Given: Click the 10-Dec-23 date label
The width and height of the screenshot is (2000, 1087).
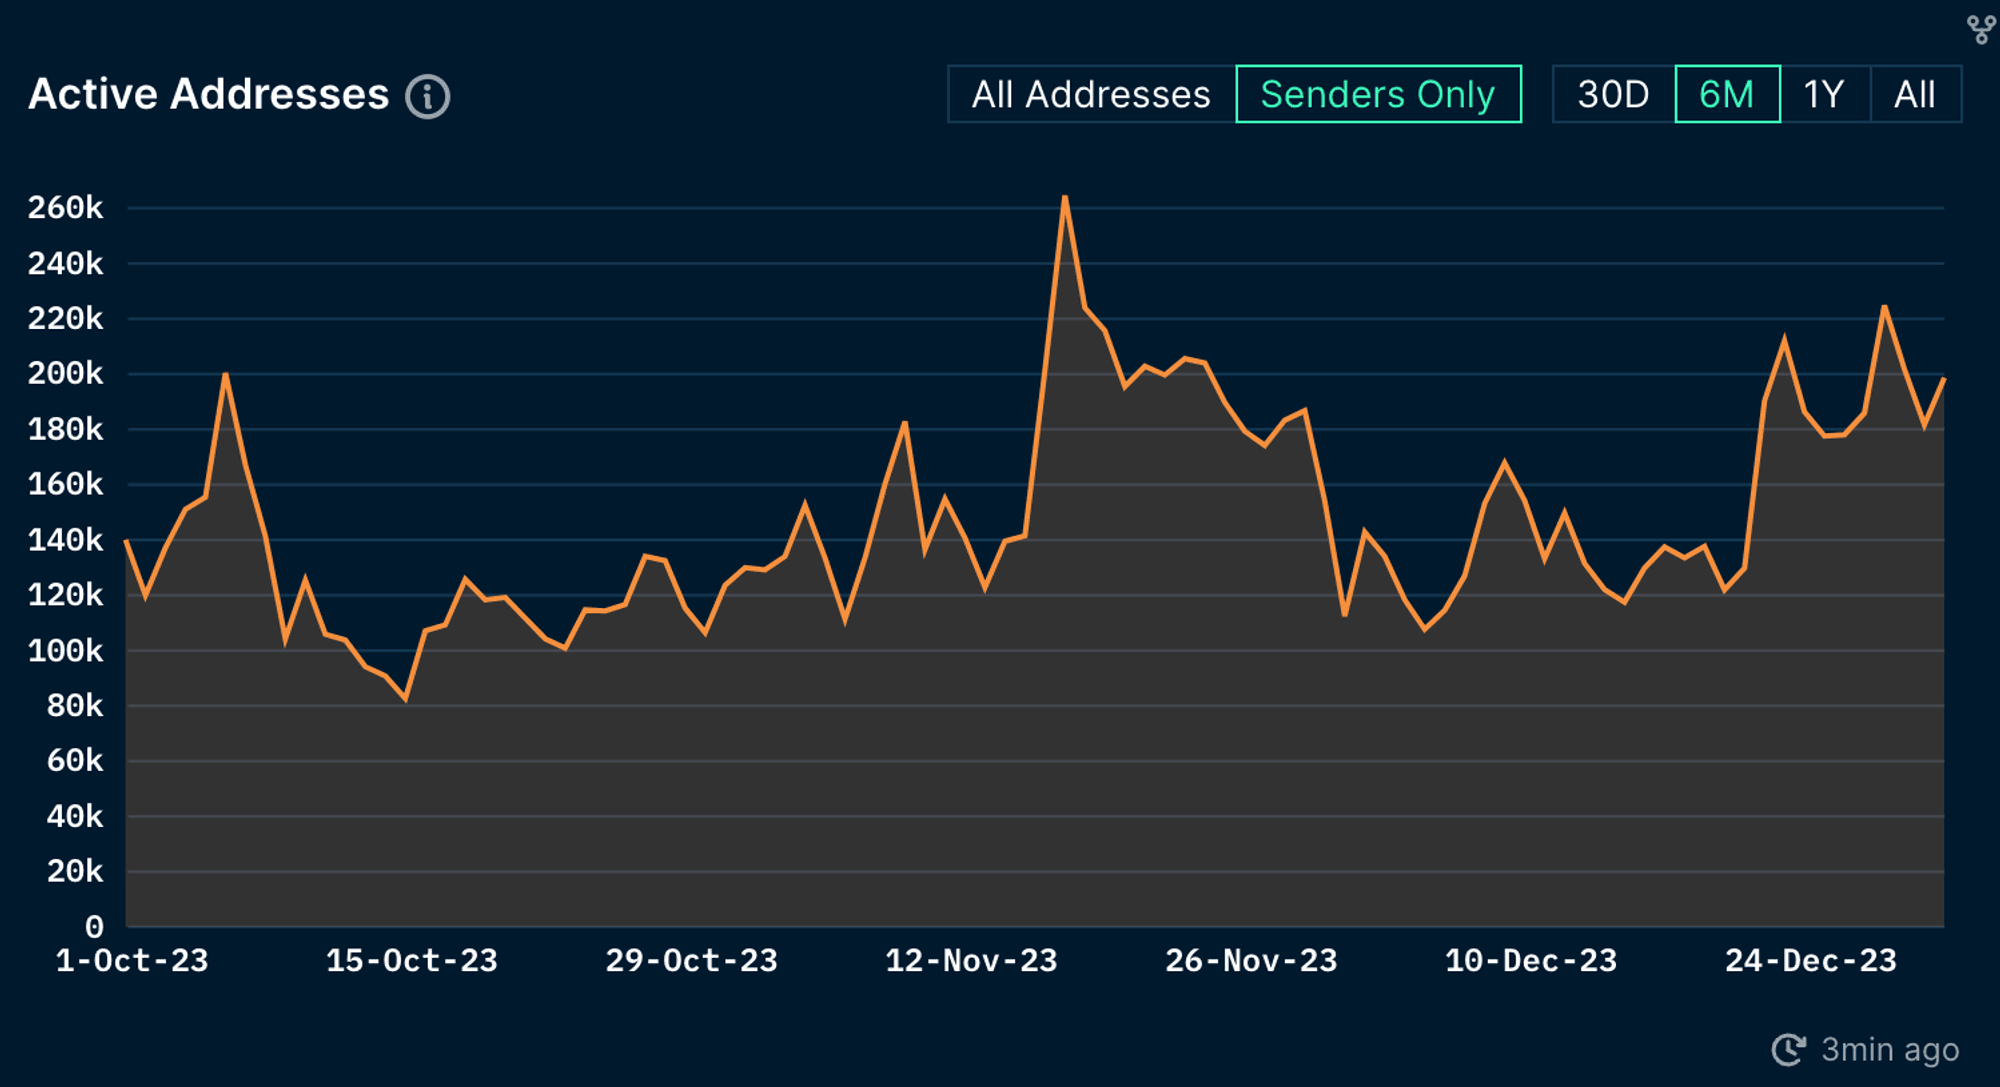Looking at the screenshot, I should click(x=1531, y=961).
